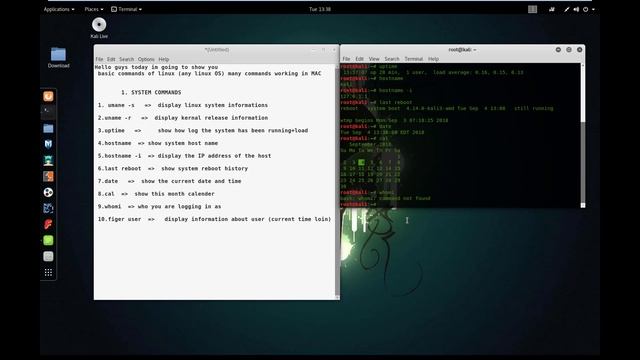Open the Places menu in top bar
The height and width of the screenshot is (360, 640).
[x=93, y=9]
